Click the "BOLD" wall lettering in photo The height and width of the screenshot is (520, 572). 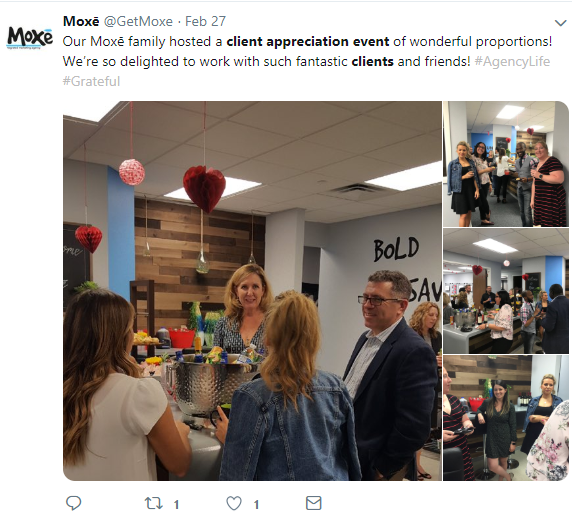tap(396, 249)
